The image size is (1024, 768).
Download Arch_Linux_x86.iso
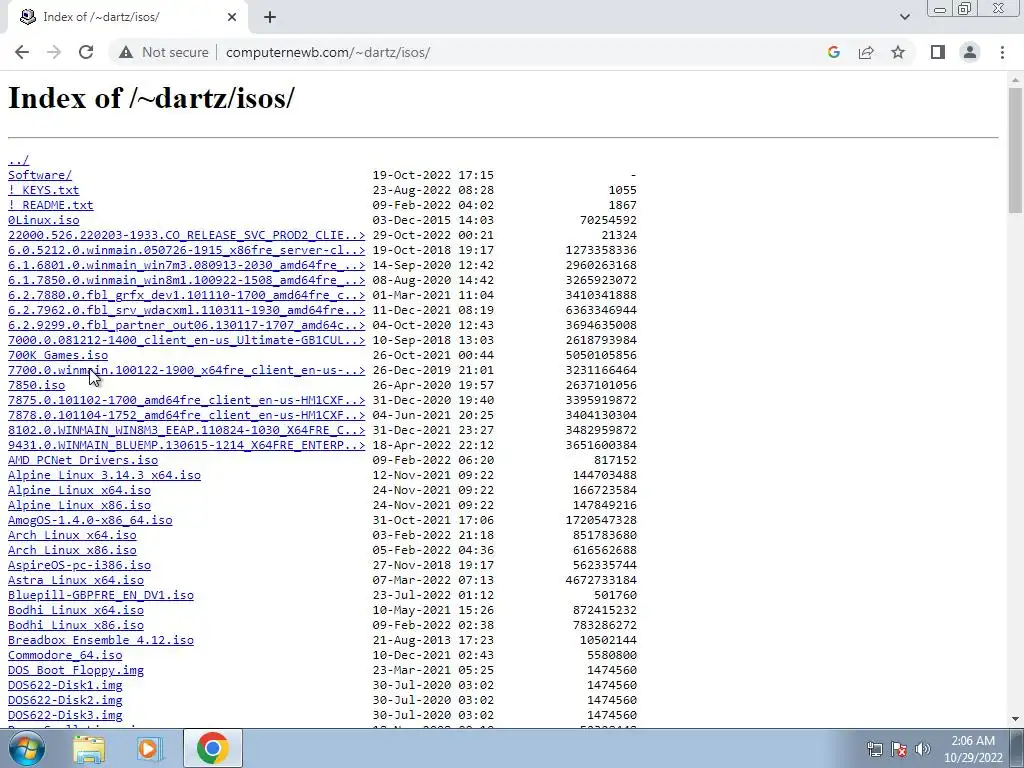72,551
